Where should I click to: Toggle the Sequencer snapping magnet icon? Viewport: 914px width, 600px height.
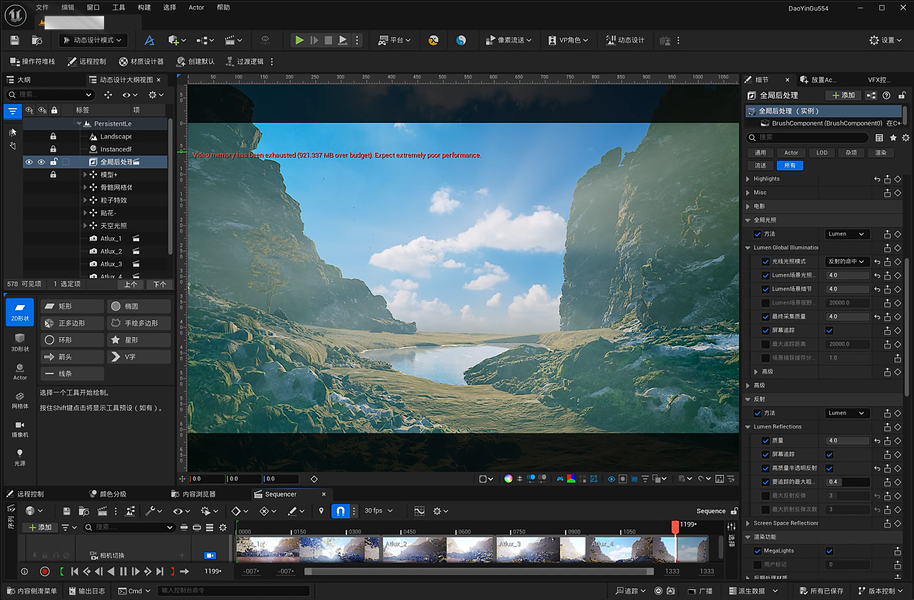(340, 511)
